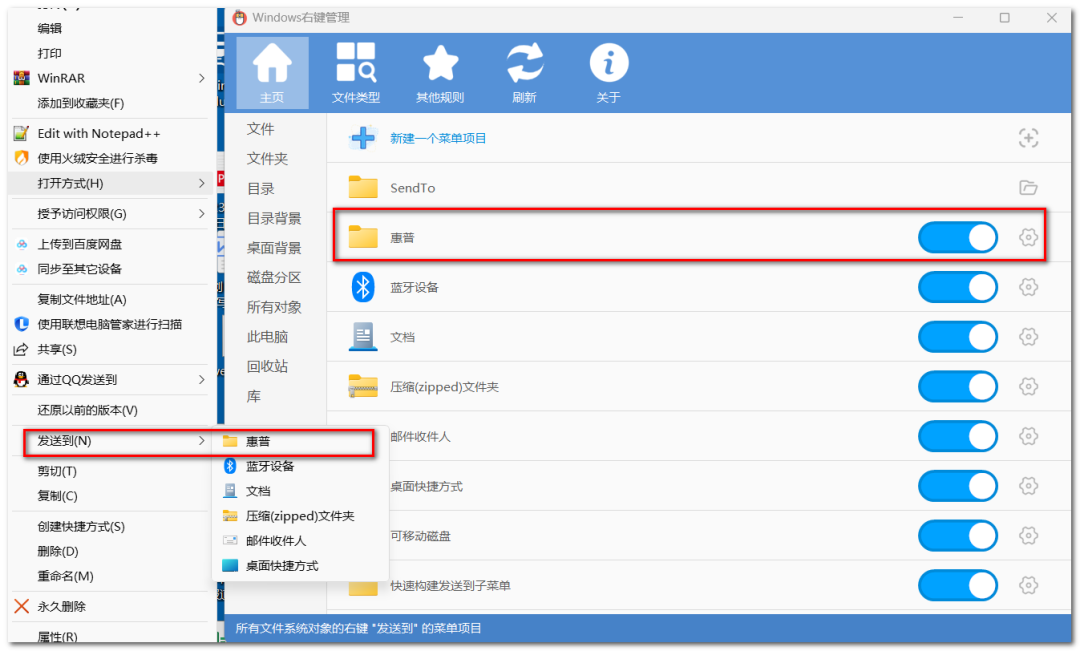Switch off 快速构建发送到子菜单 toggle
This screenshot has width=1080, height=651.
coord(958,585)
